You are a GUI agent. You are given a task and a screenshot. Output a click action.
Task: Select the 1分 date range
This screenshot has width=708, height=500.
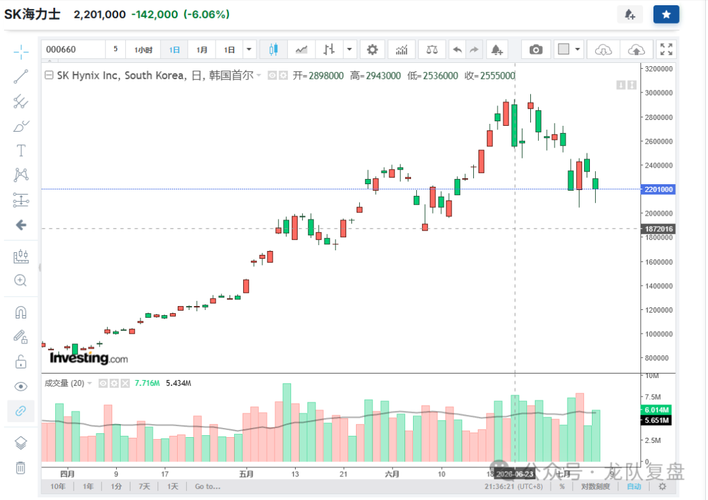116,486
